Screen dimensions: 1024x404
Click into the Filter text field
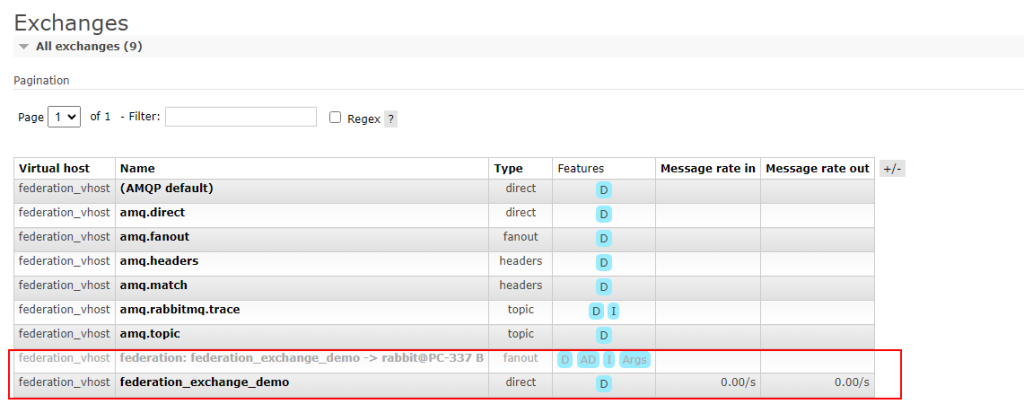click(x=241, y=117)
